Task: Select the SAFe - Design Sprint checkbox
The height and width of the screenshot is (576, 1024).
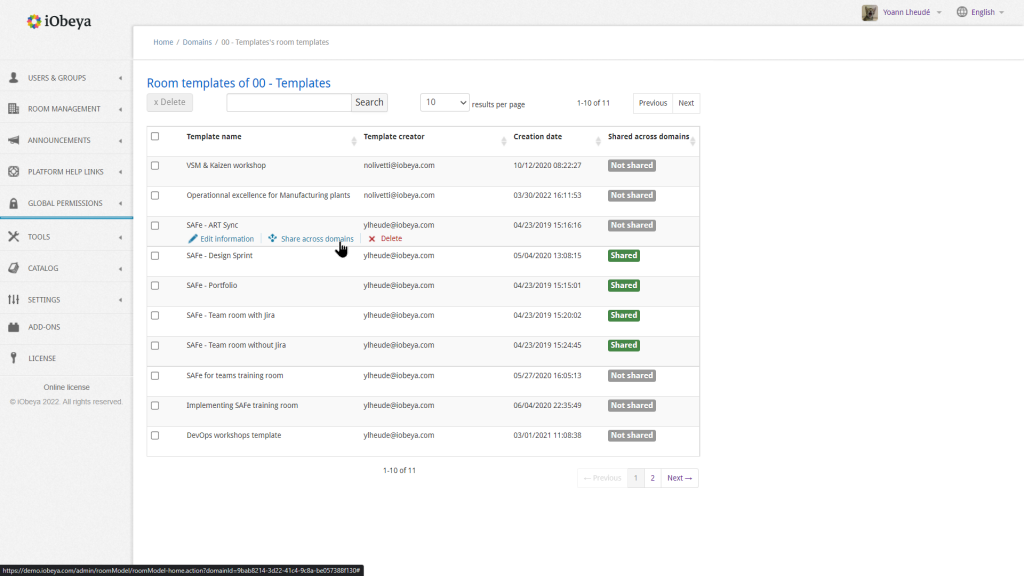Action: coord(155,255)
